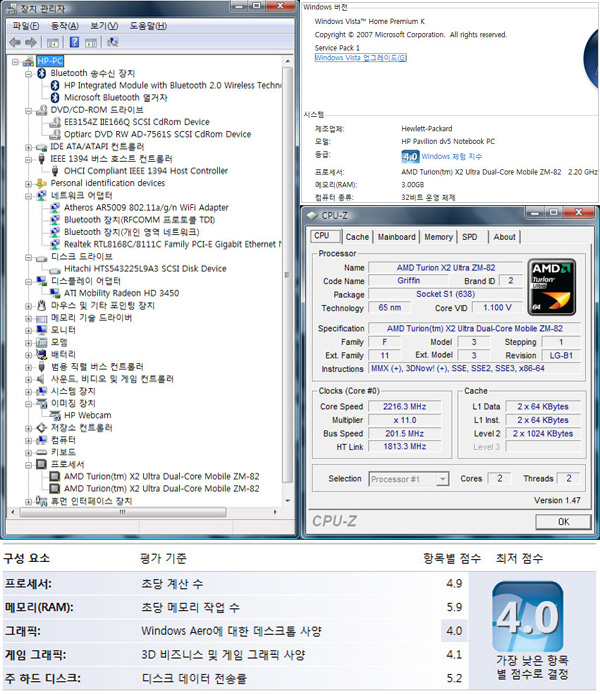Click the modem category icon
Screen dimensions: 600x694
coord(42,342)
